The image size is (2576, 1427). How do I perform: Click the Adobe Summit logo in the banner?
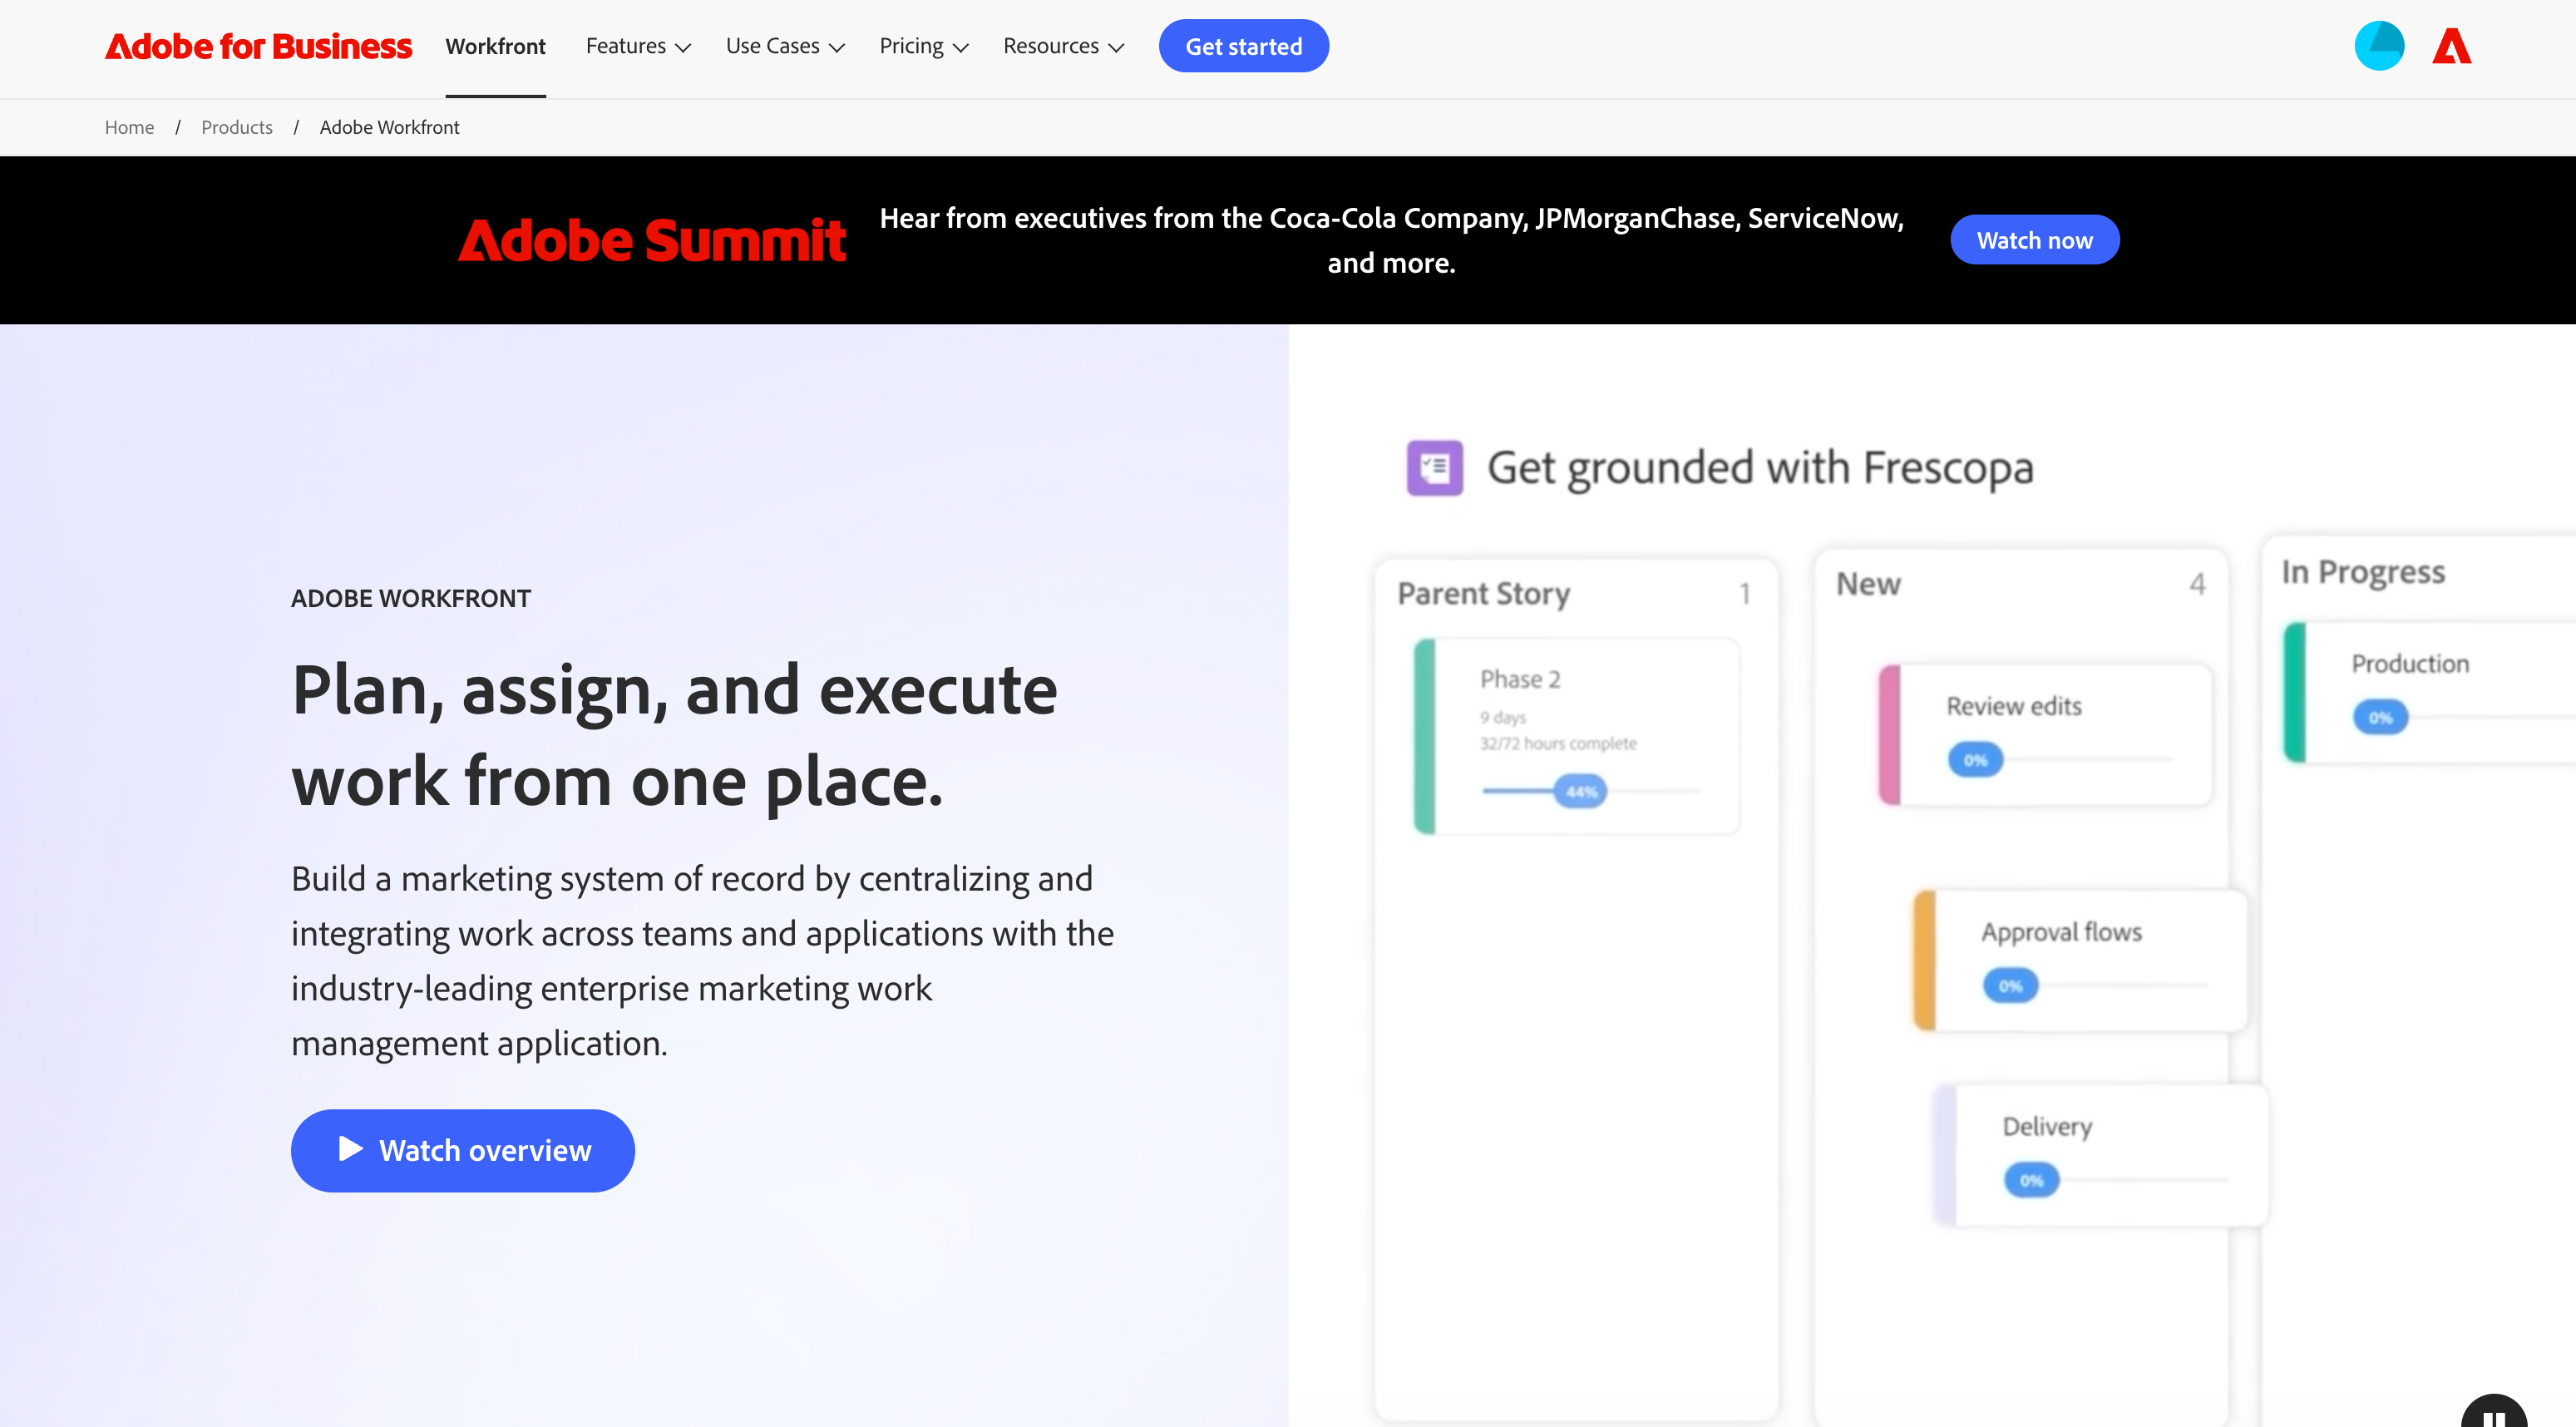point(653,239)
